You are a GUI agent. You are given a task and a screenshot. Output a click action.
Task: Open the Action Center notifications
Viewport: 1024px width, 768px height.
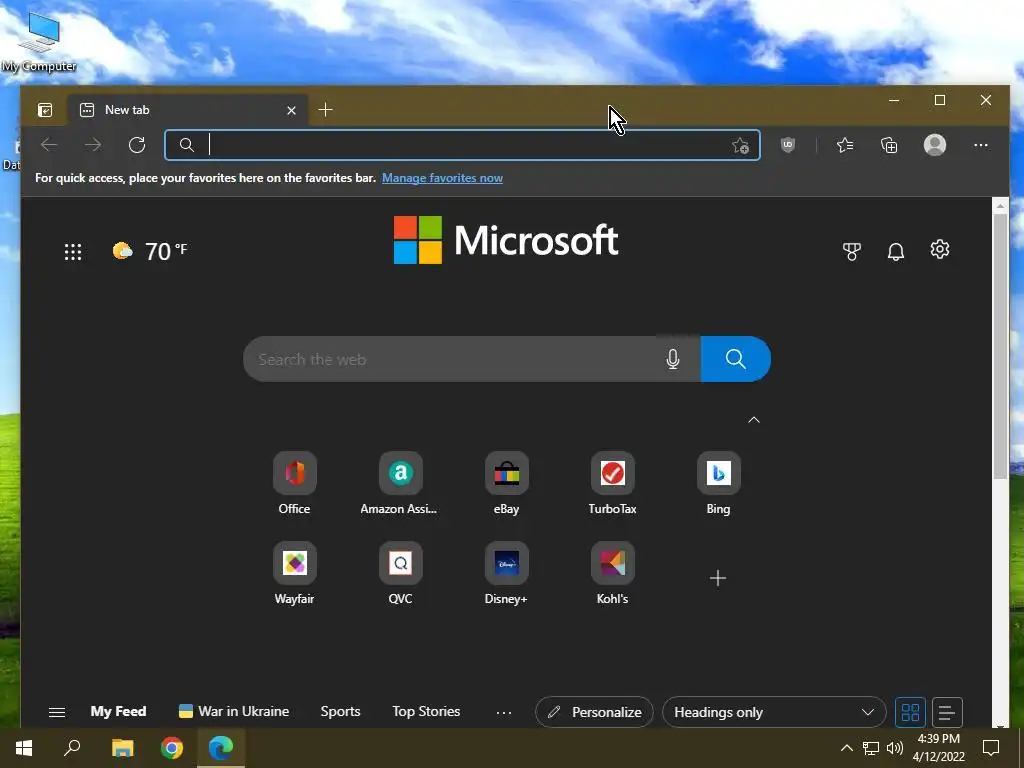coord(991,748)
